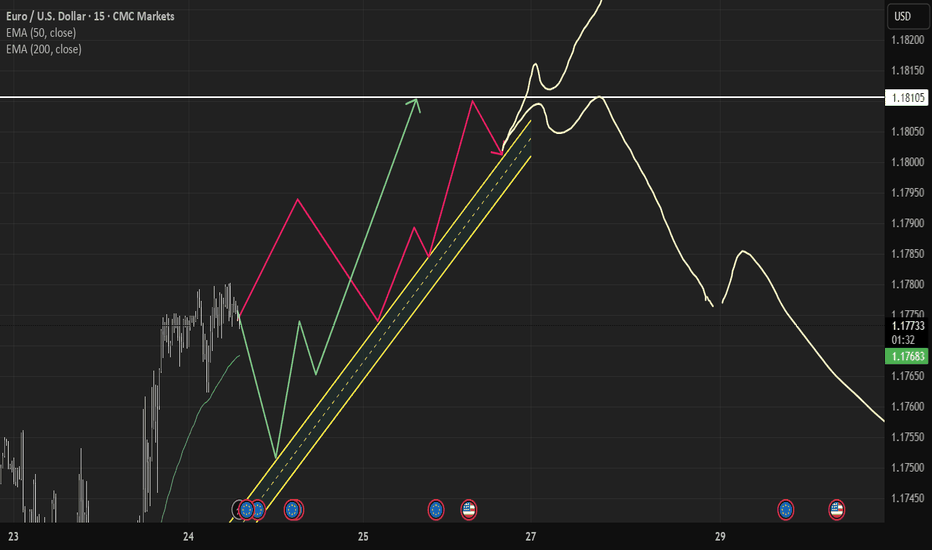Image resolution: width=932 pixels, height=550 pixels.
Task: Click date label 29 on time axis
Action: (x=720, y=536)
